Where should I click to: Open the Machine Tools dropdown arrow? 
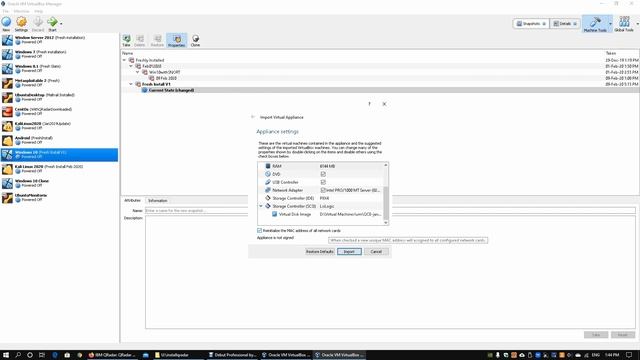point(610,24)
